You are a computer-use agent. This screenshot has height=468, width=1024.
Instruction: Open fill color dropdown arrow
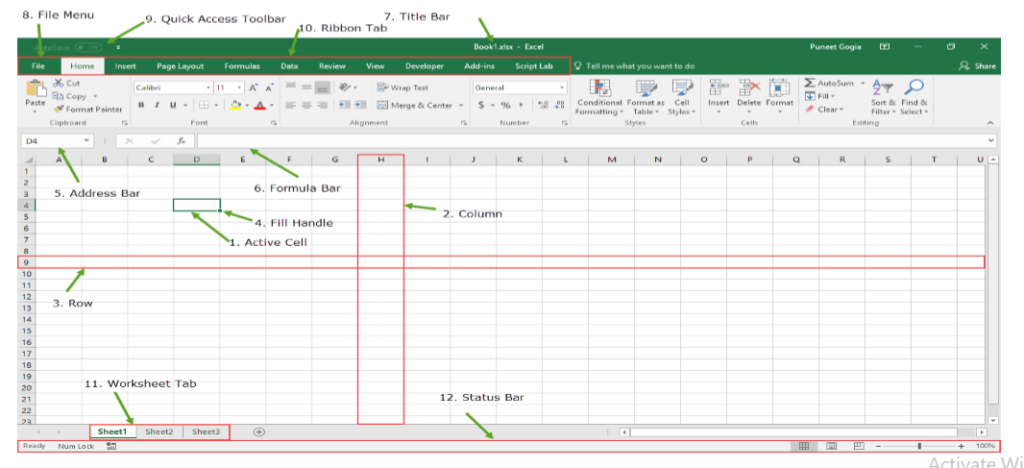[x=248, y=105]
